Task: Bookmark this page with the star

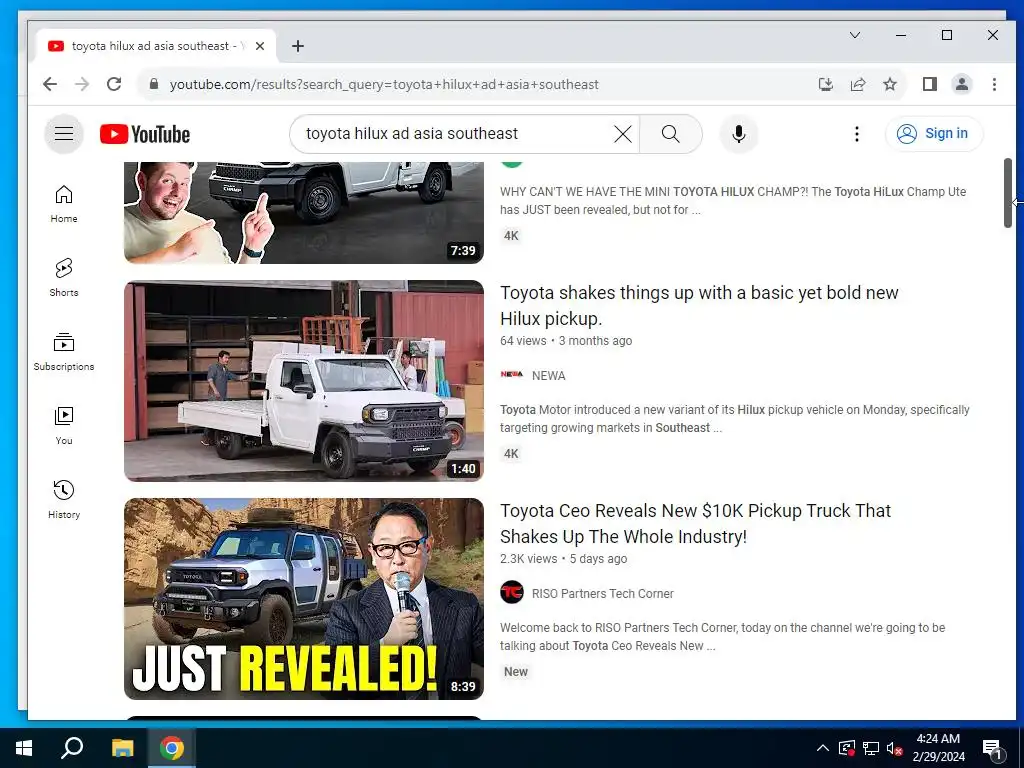Action: pyautogui.click(x=889, y=84)
